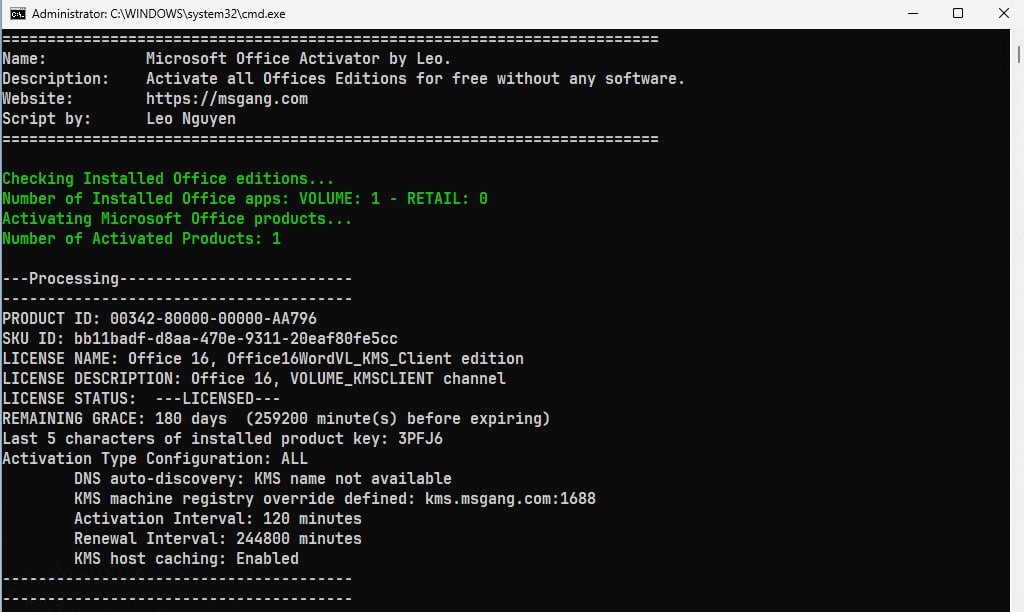Click the line 'Name: Microsoft Office Activator by Leo.'
1024x612 pixels.
pyautogui.click(x=227, y=59)
